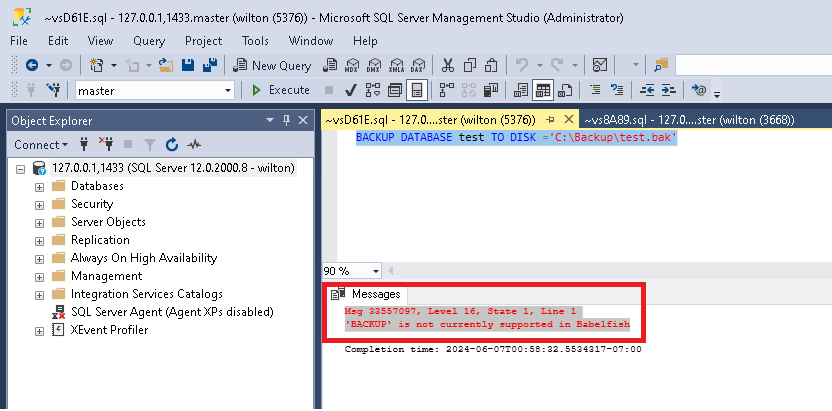Click the Paste clipboard icon
This screenshot has height=411, width=832.
coord(491,65)
